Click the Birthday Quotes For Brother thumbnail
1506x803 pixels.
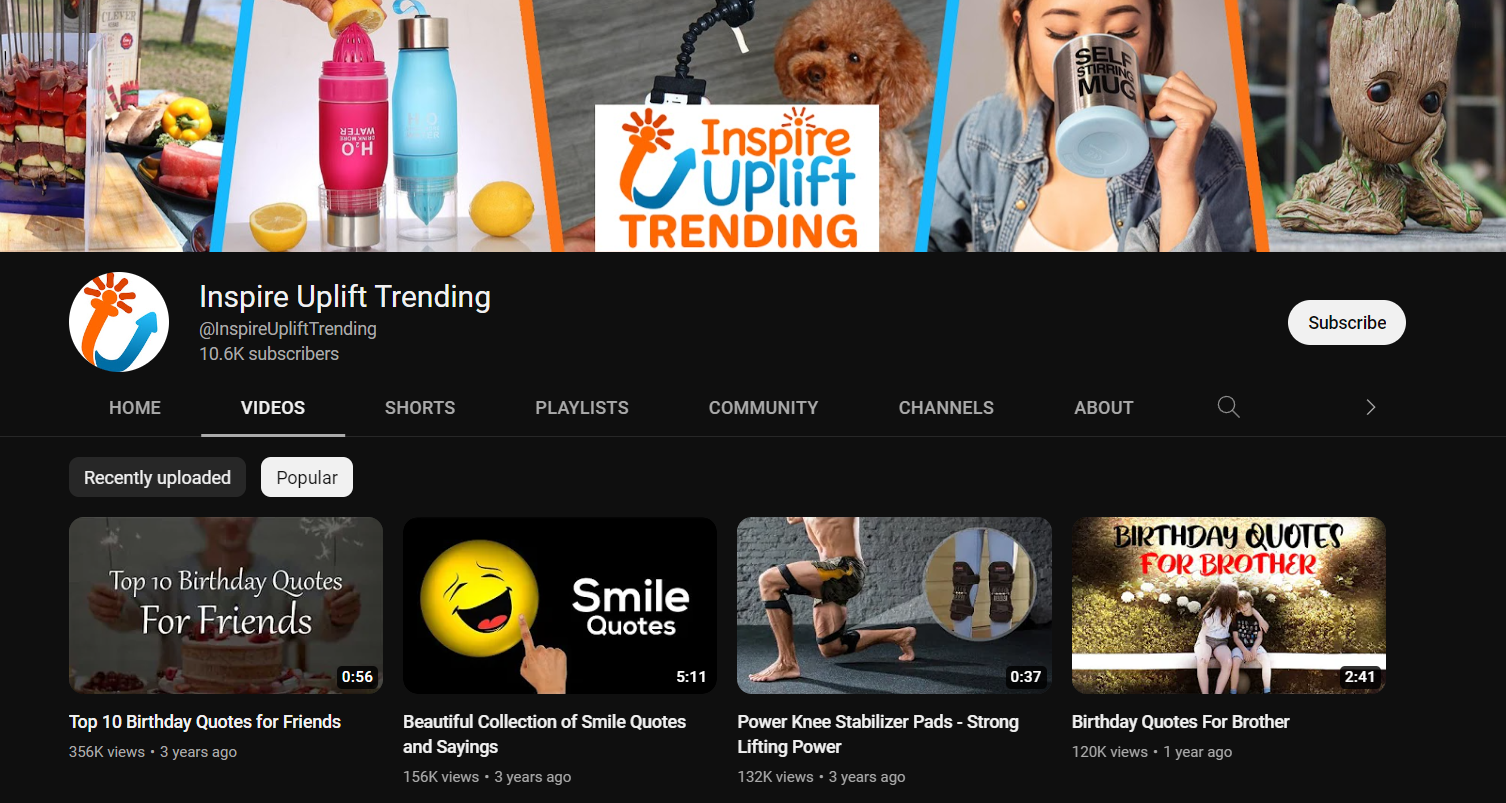(1228, 605)
